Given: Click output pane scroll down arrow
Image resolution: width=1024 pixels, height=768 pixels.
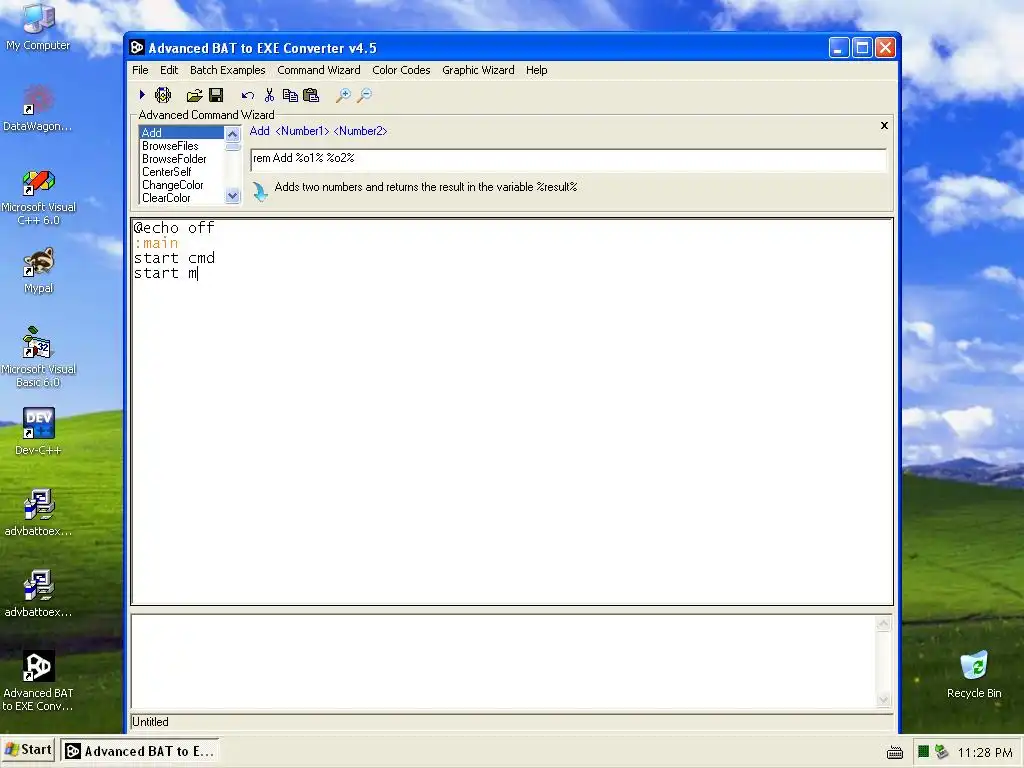Looking at the screenshot, I should [x=884, y=699].
